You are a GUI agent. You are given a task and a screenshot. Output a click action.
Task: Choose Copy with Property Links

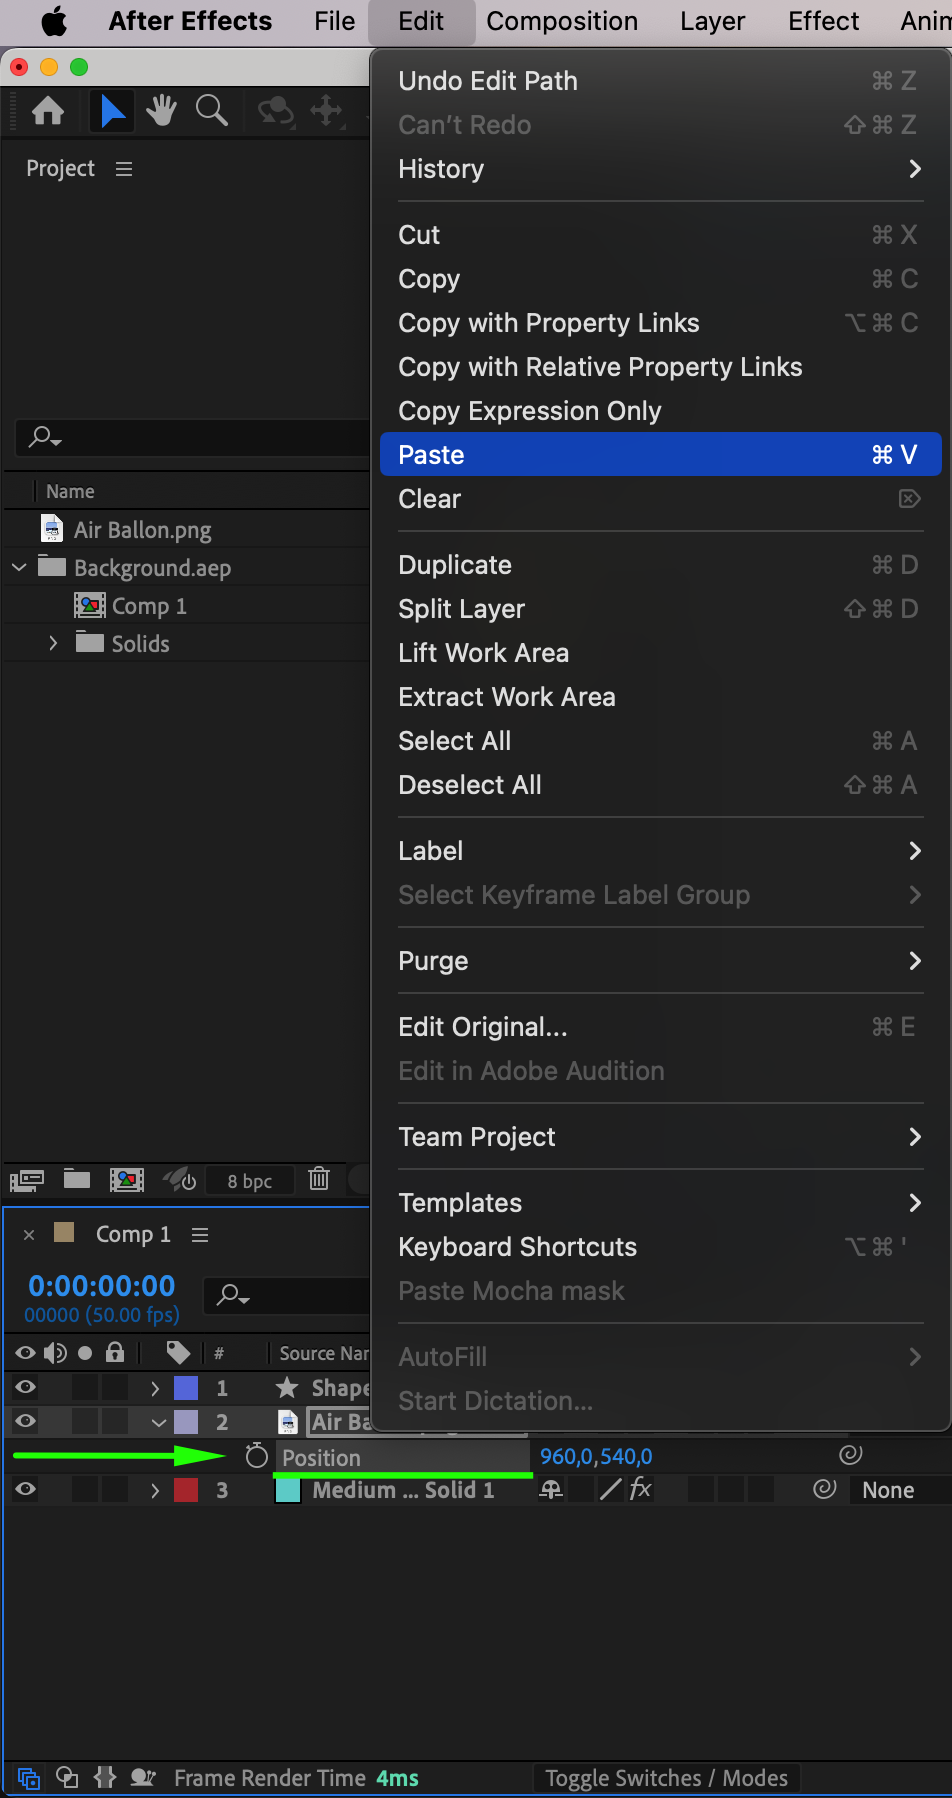pos(660,323)
